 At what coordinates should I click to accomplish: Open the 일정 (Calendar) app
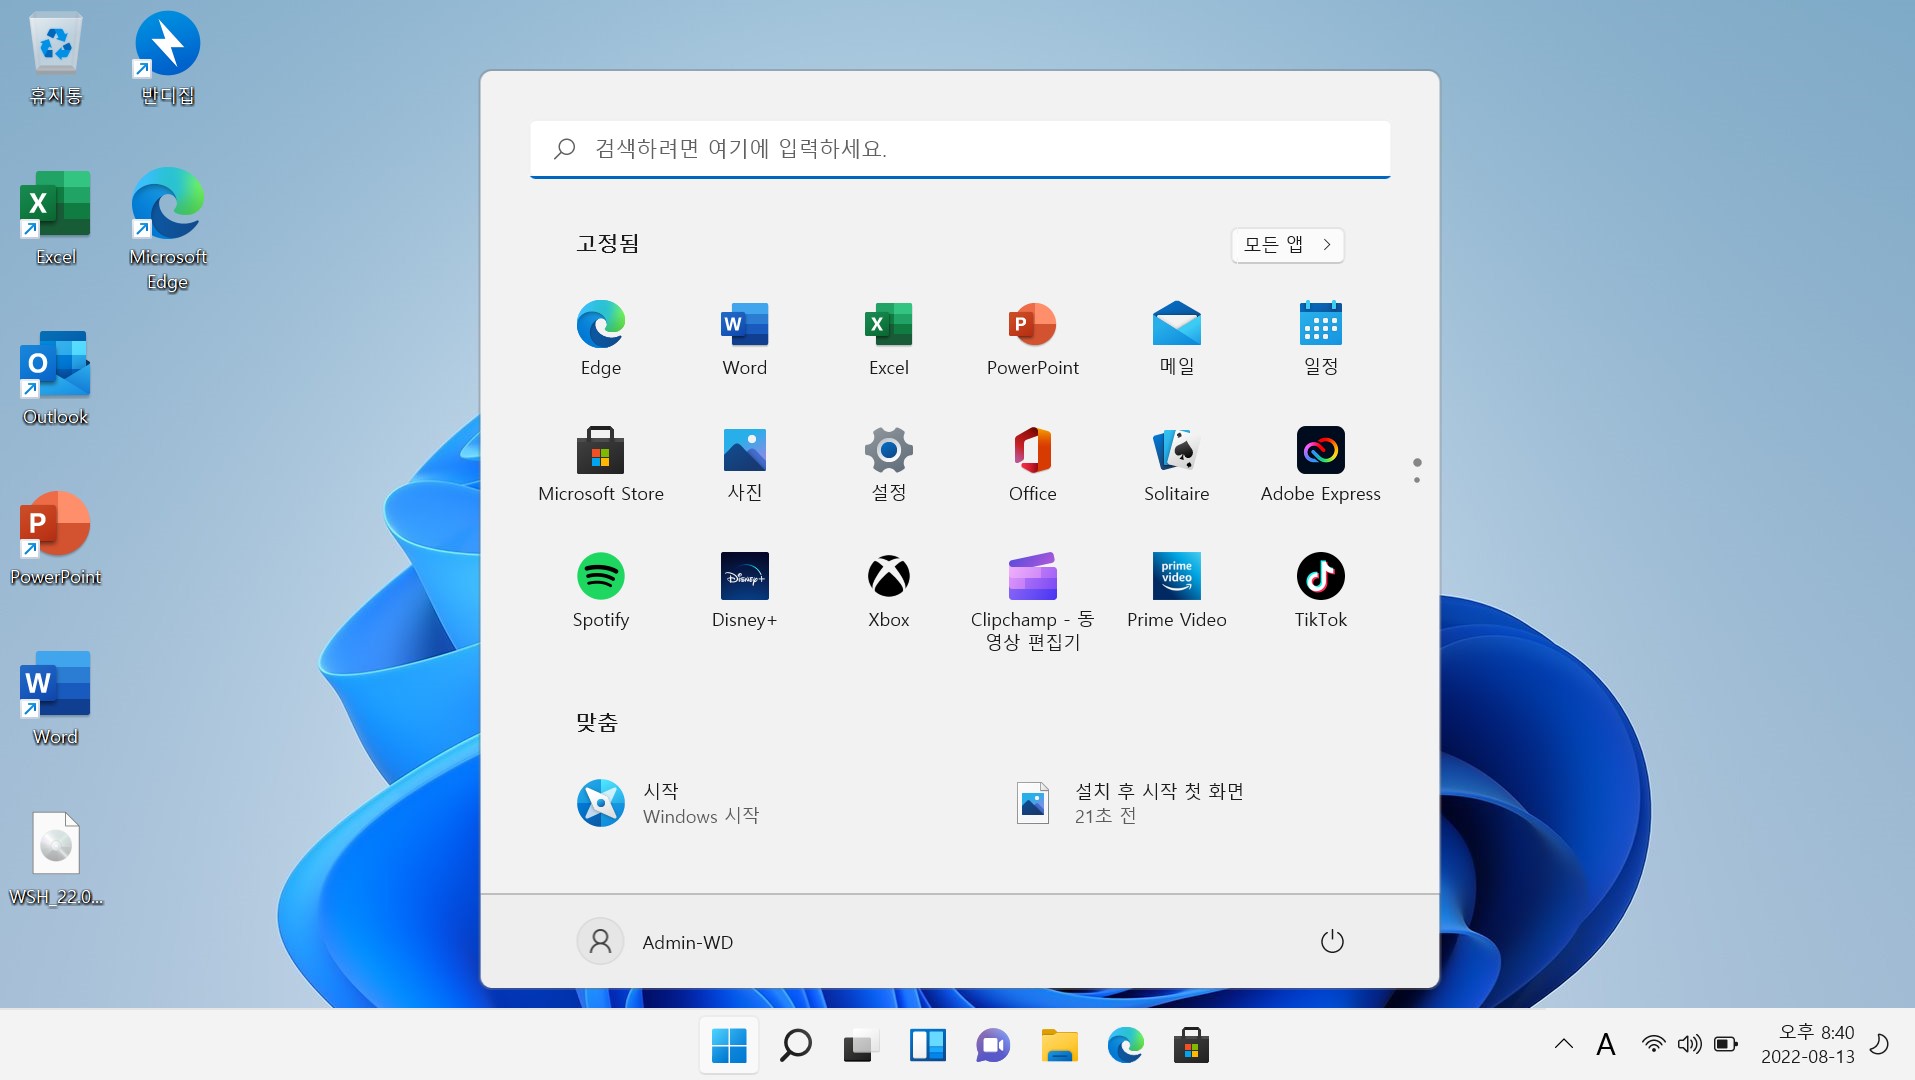point(1321,338)
